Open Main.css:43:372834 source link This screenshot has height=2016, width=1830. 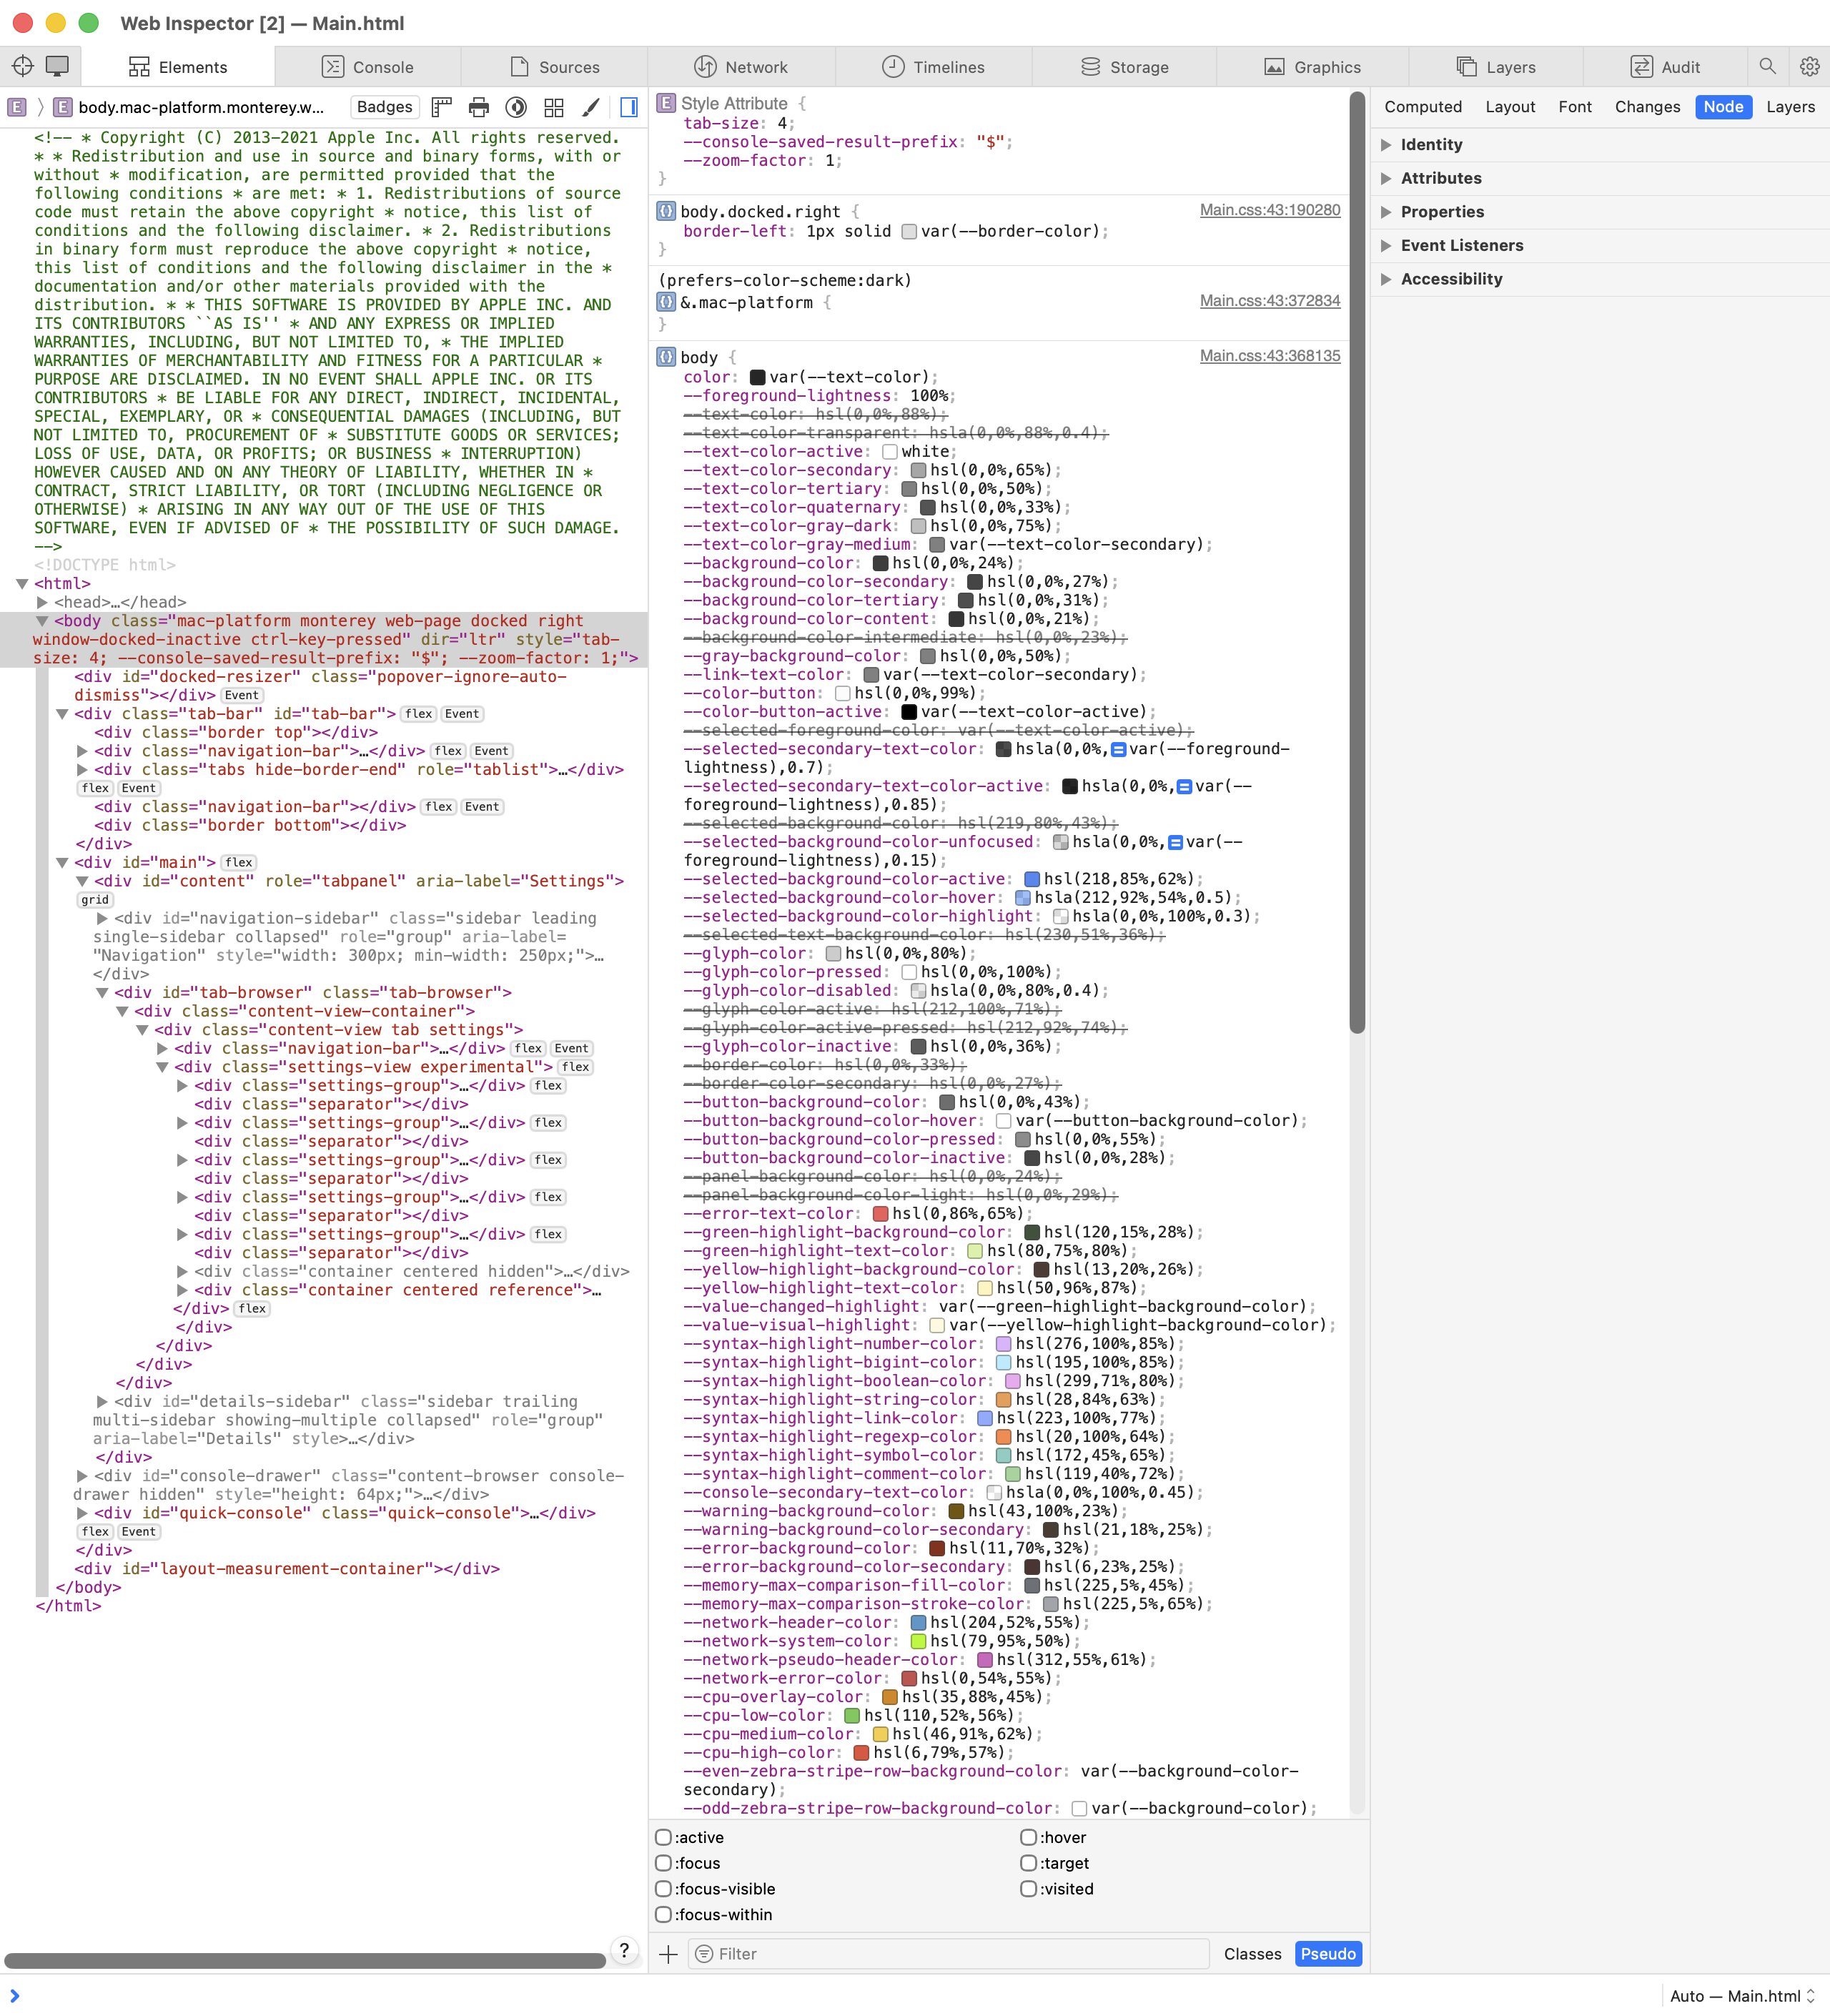1270,300
